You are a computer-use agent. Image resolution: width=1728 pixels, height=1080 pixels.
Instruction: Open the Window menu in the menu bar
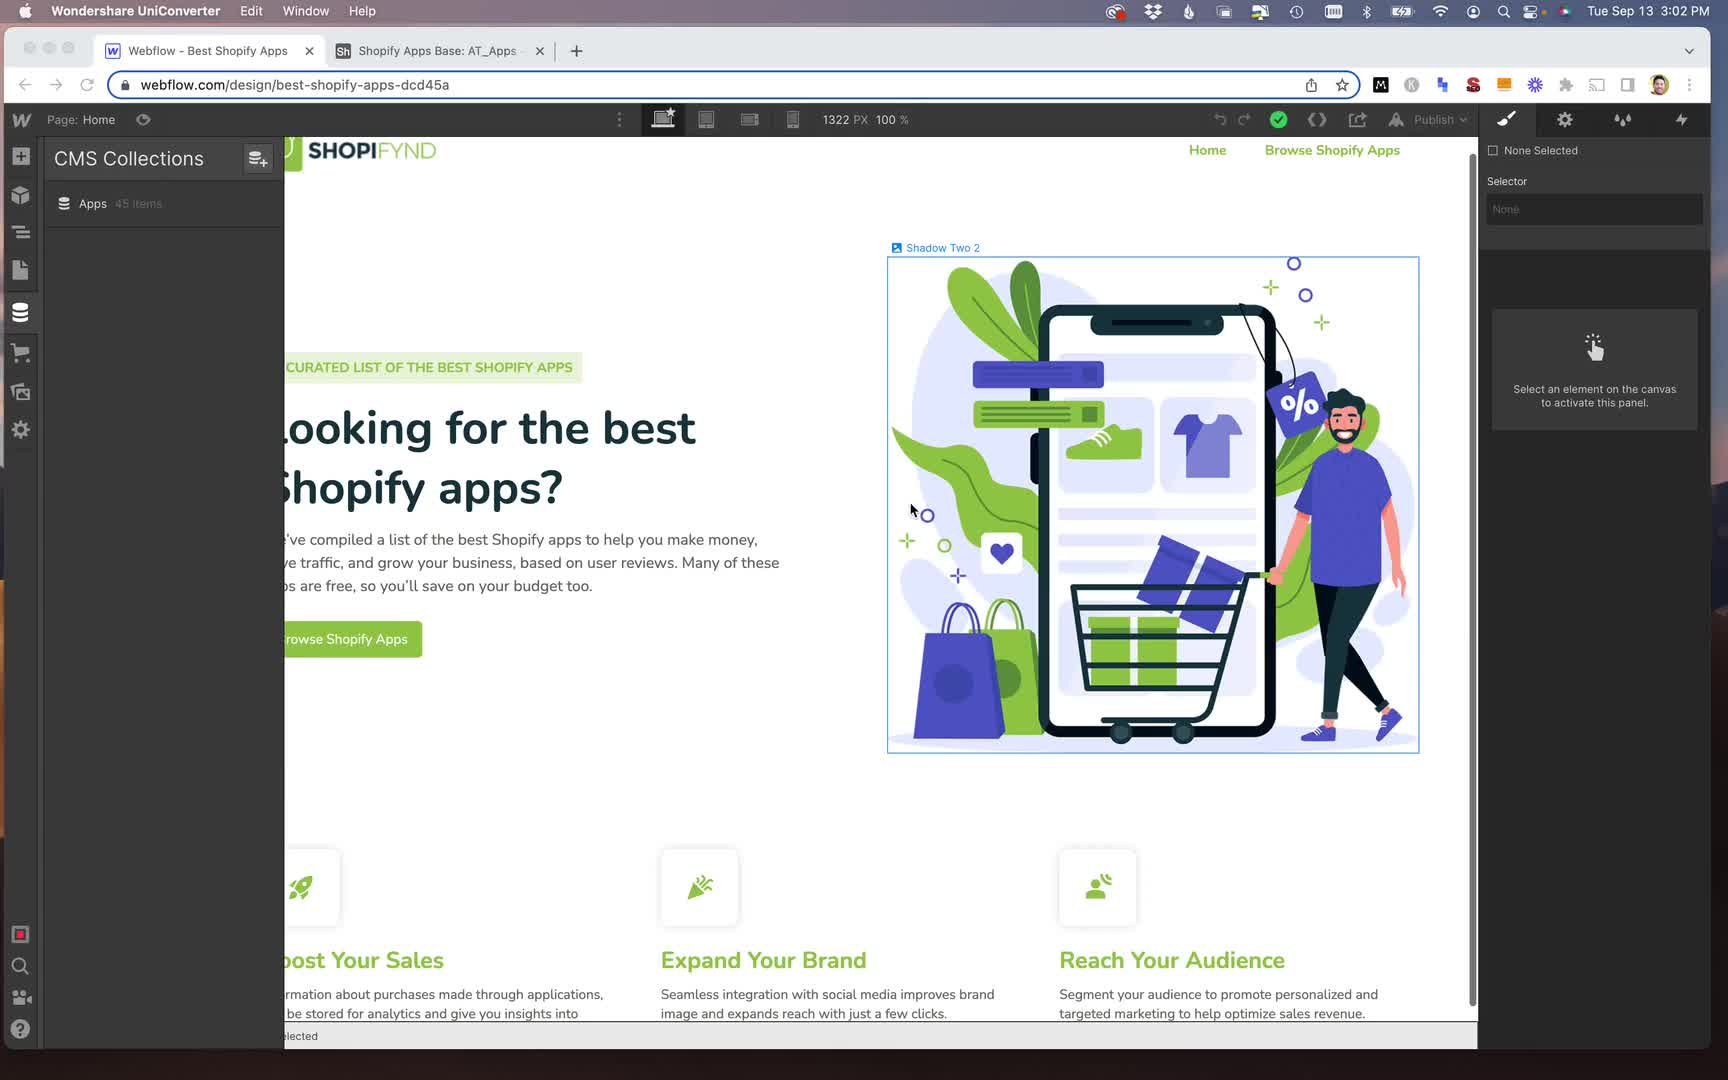click(305, 11)
